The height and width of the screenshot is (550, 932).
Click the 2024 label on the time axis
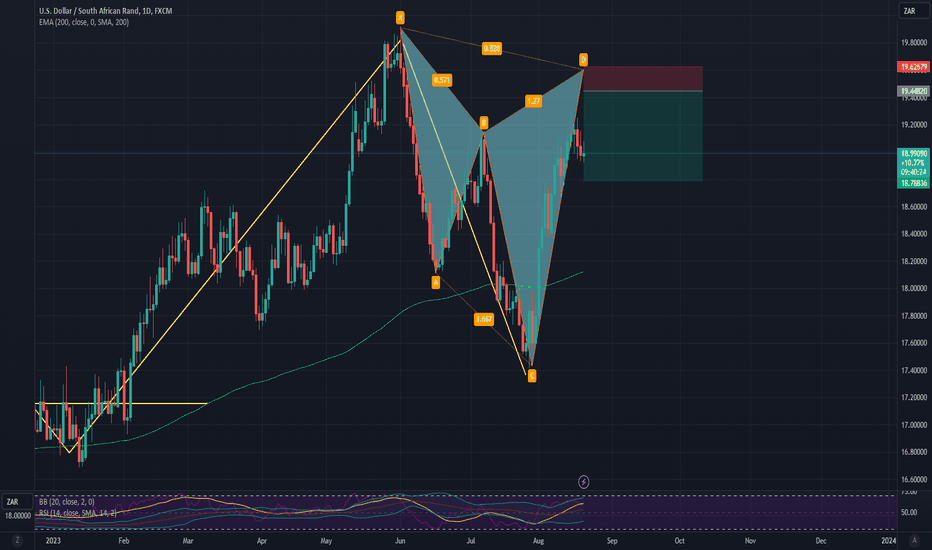click(x=889, y=540)
